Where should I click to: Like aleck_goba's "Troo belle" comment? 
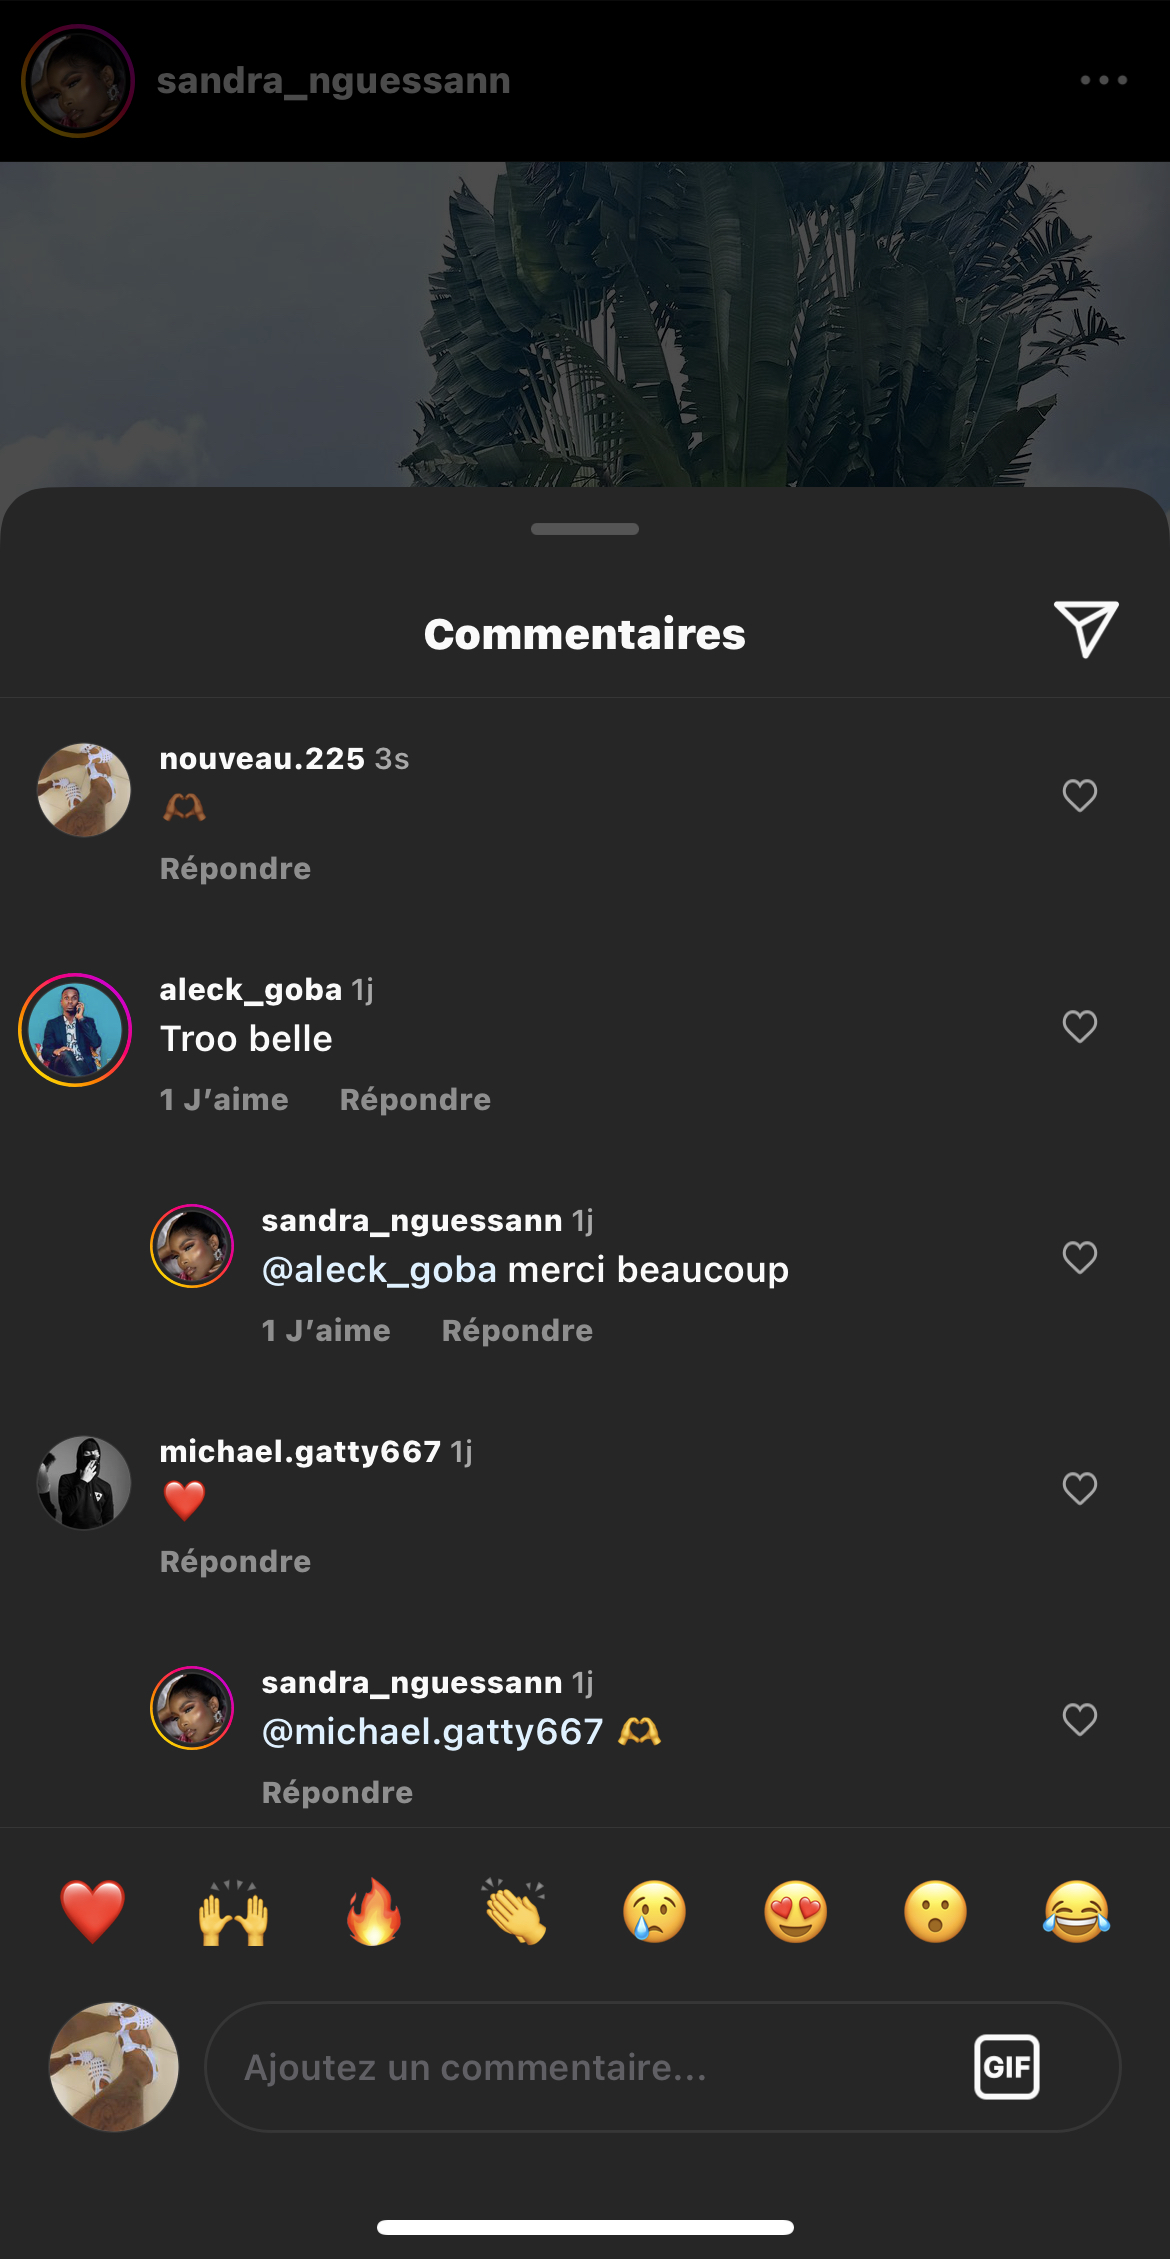(x=1079, y=1027)
